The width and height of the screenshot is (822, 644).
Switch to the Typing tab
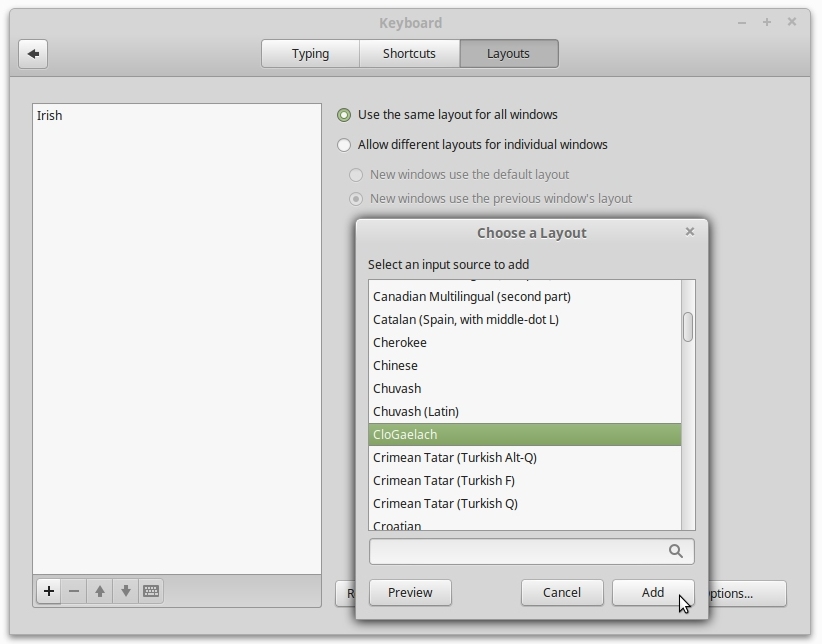coord(310,54)
